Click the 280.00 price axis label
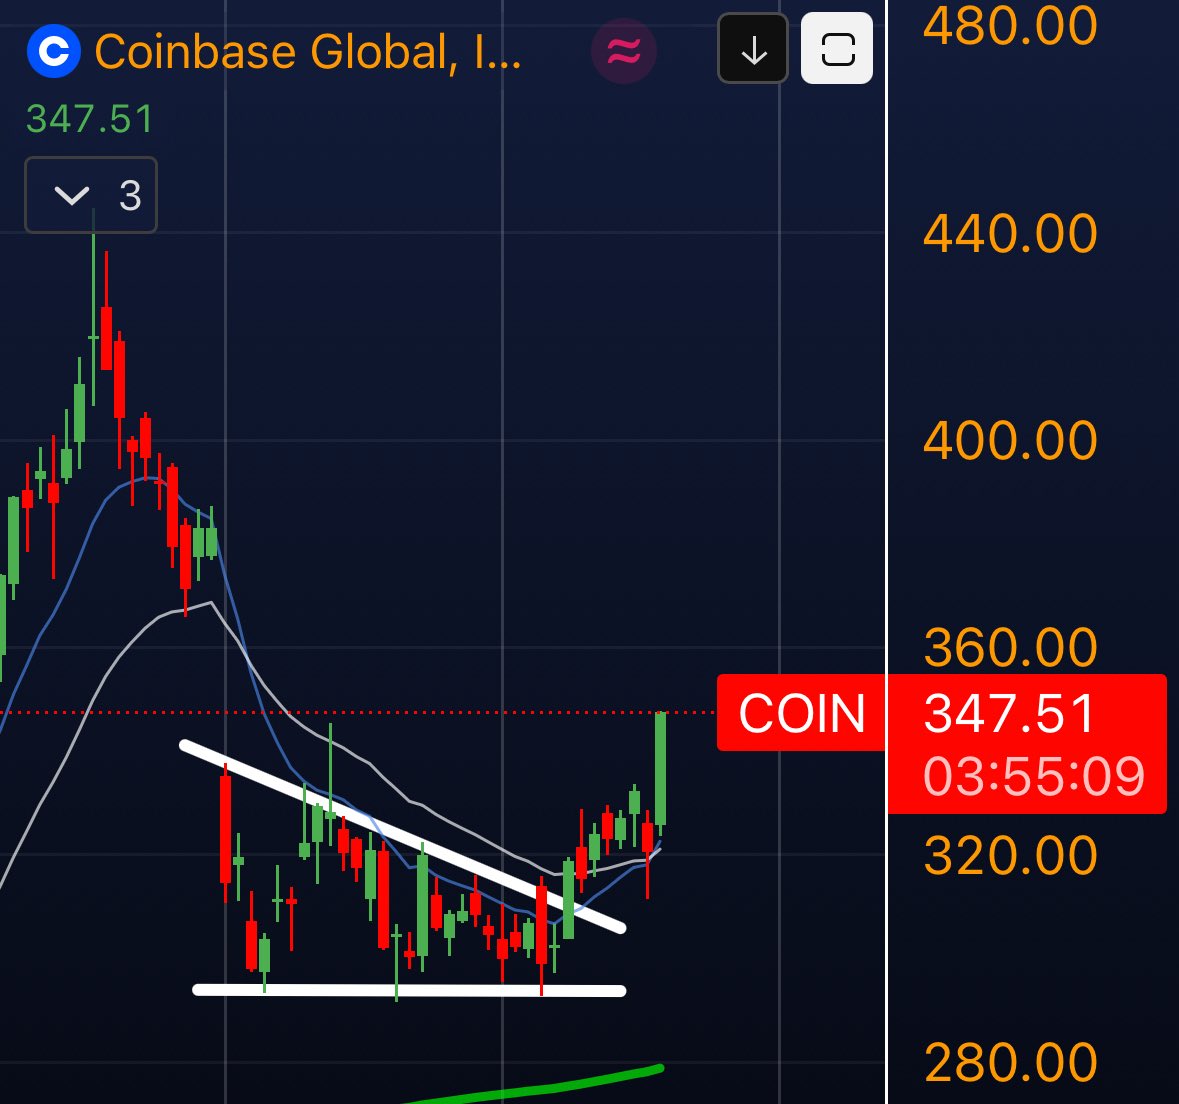 pos(1010,1062)
